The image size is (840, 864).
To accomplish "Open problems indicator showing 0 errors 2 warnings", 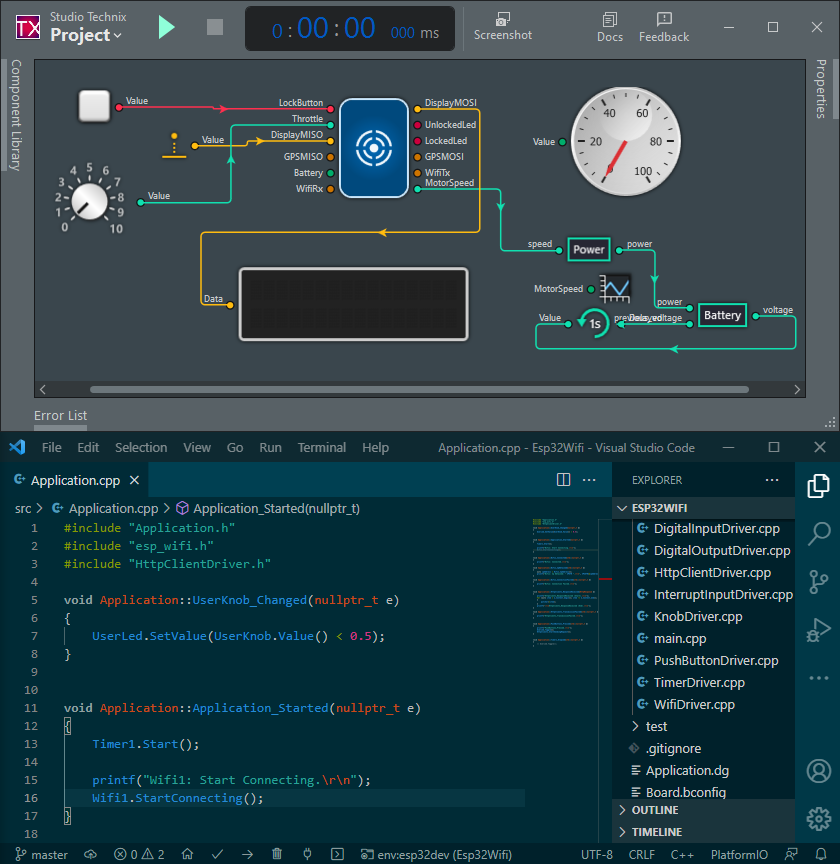I will coord(139,854).
